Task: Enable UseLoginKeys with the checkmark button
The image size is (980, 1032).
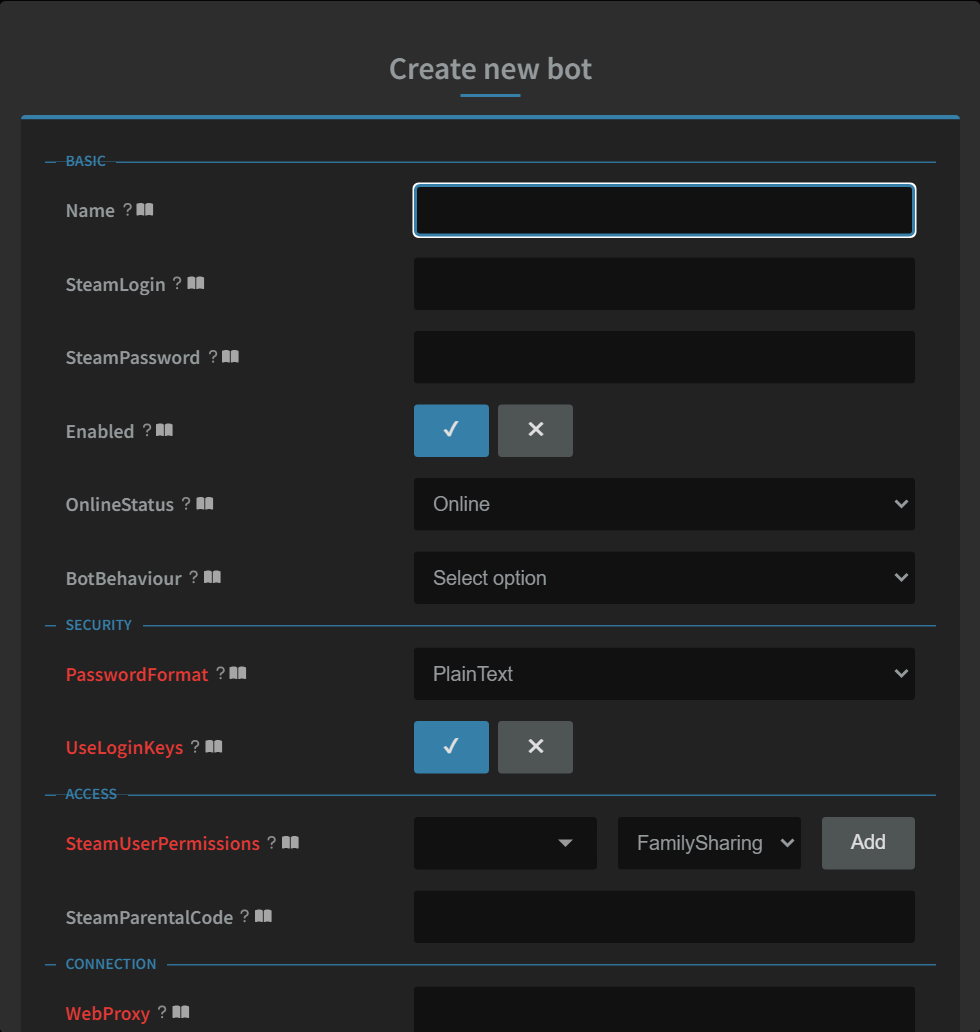Action: 451,747
